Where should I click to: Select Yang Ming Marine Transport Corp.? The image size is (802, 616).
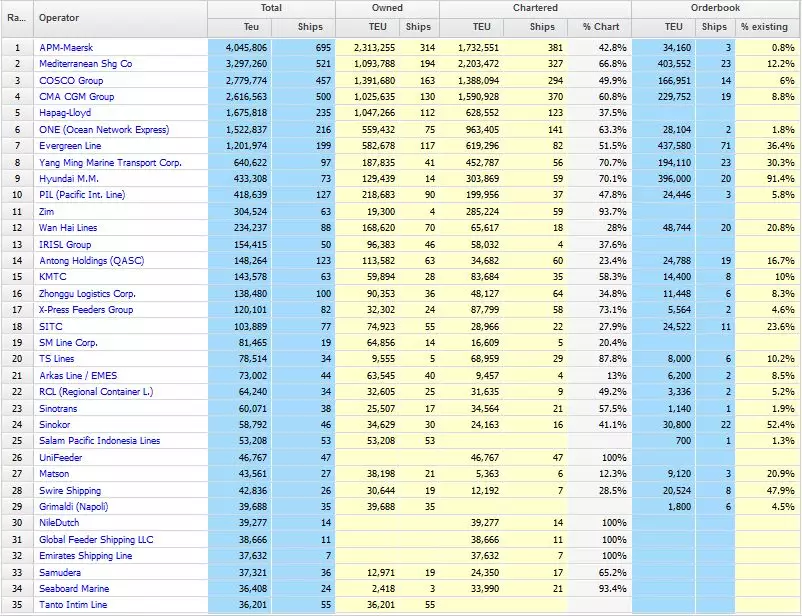(x=110, y=163)
